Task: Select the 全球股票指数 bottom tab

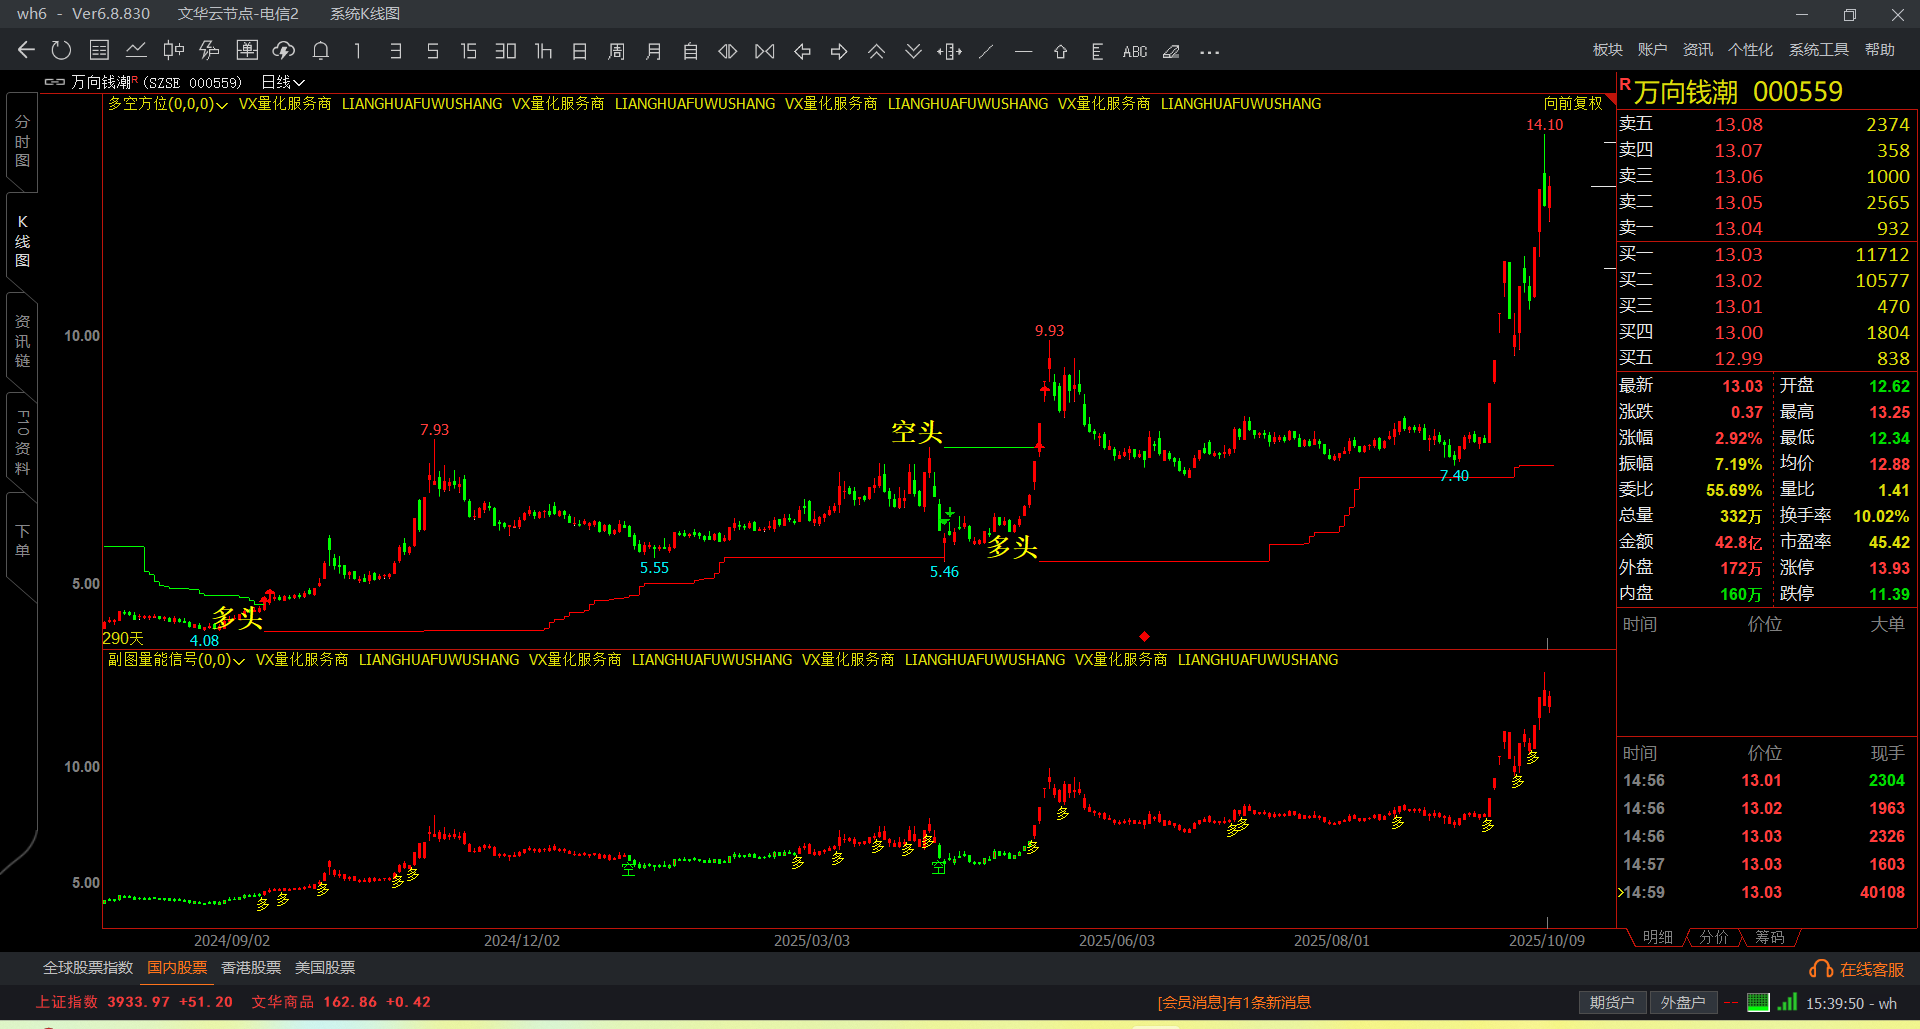Action: click(x=88, y=968)
